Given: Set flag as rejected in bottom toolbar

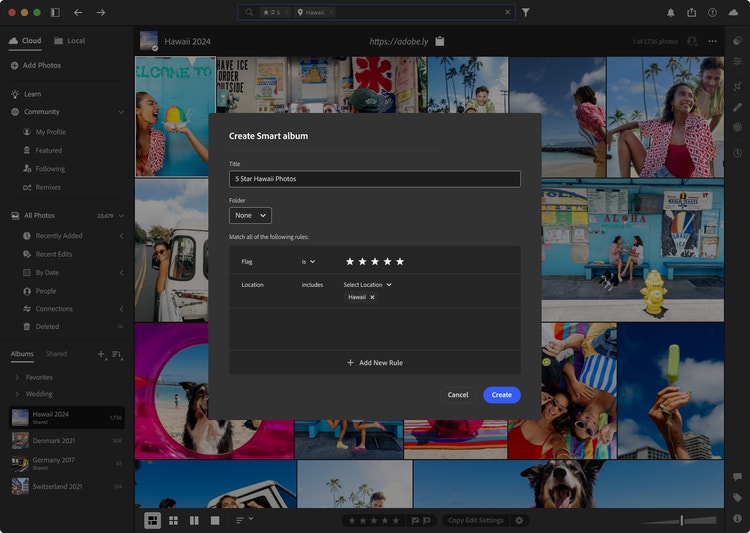Looking at the screenshot, I should click(x=427, y=520).
